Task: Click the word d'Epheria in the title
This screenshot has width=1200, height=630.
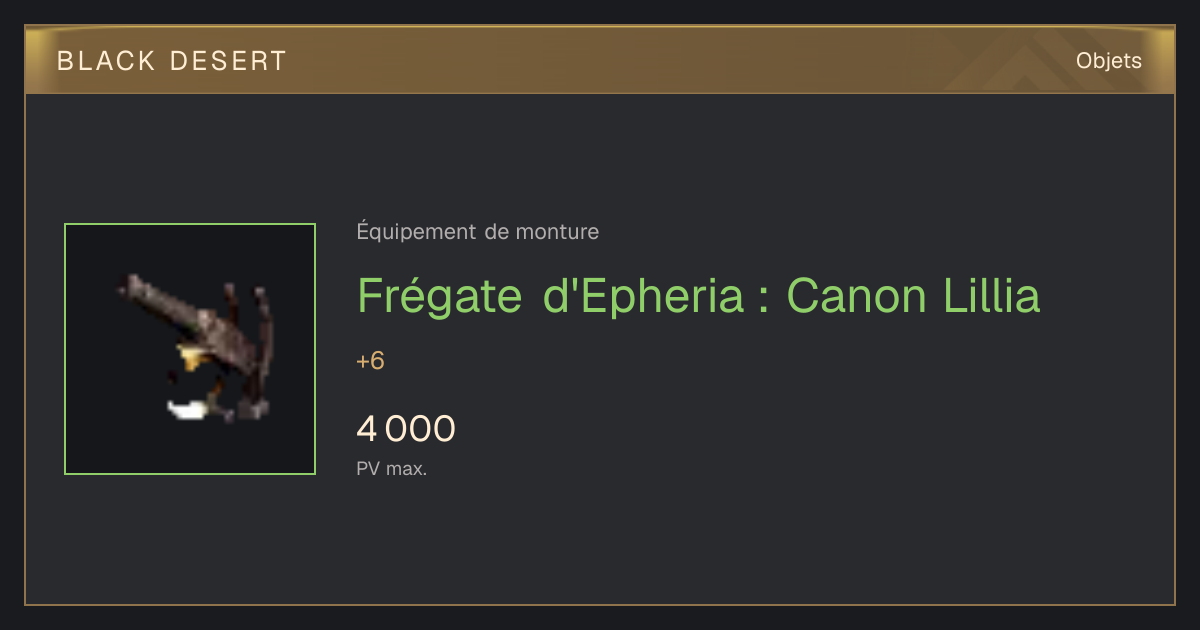Action: click(643, 296)
